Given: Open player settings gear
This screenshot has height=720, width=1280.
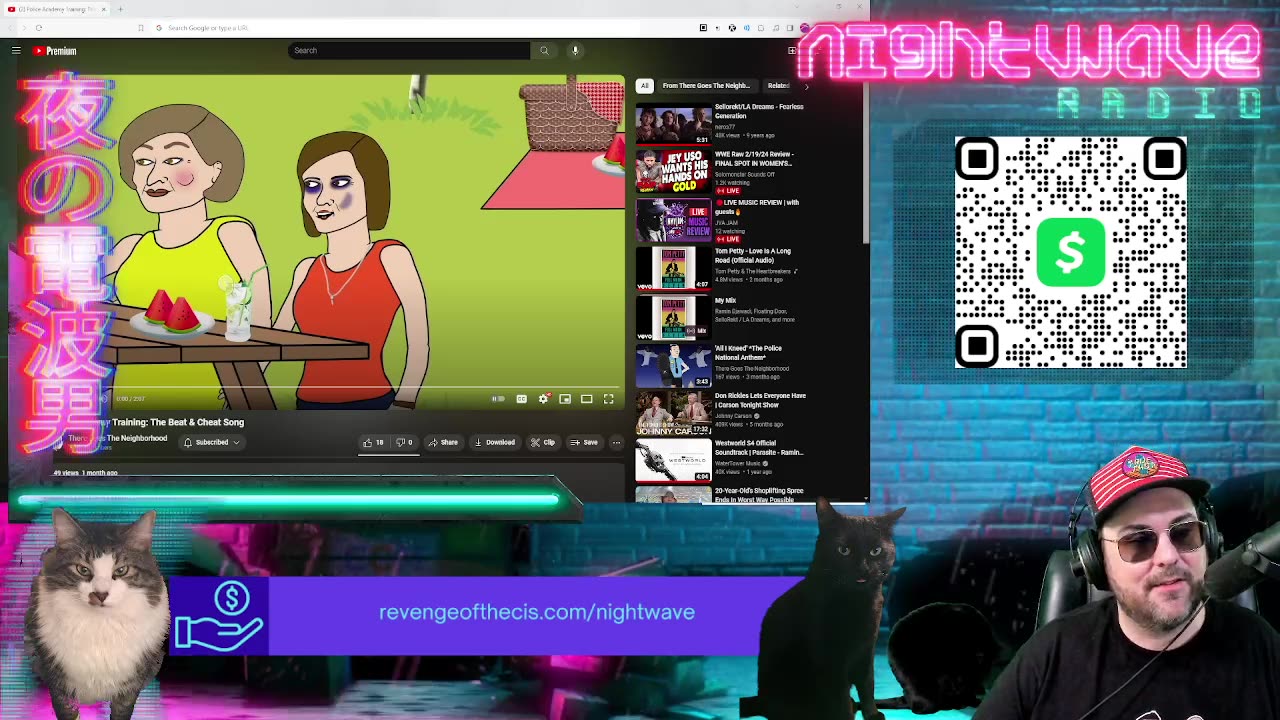Looking at the screenshot, I should [x=543, y=399].
